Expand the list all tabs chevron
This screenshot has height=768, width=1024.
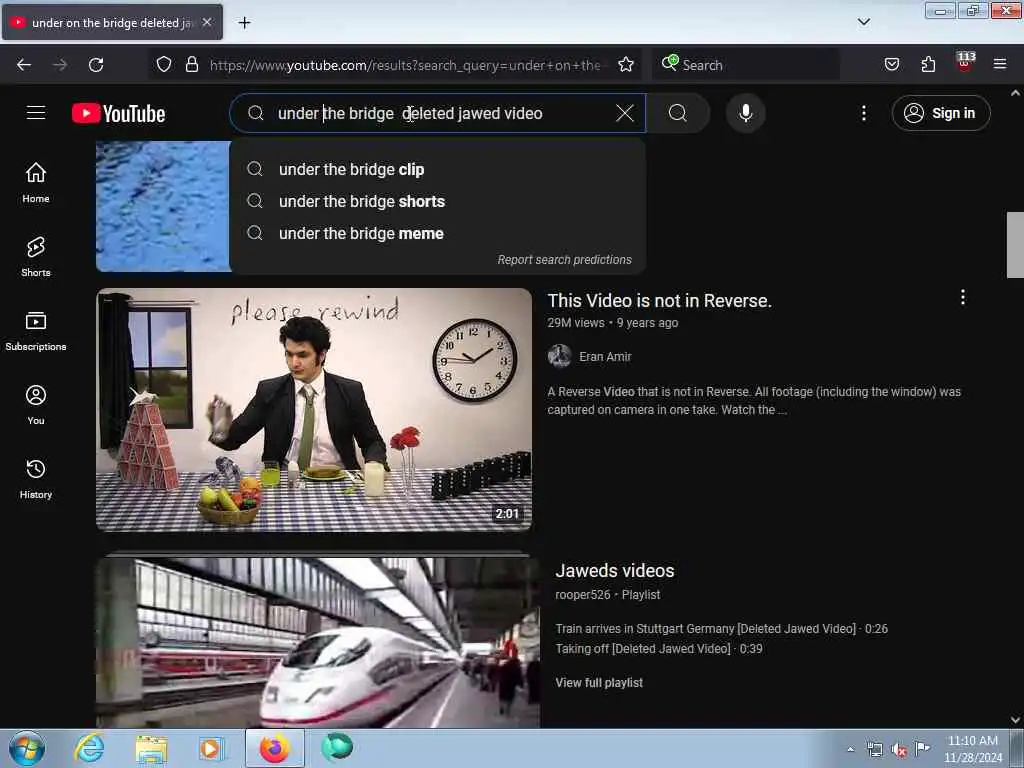[863, 22]
